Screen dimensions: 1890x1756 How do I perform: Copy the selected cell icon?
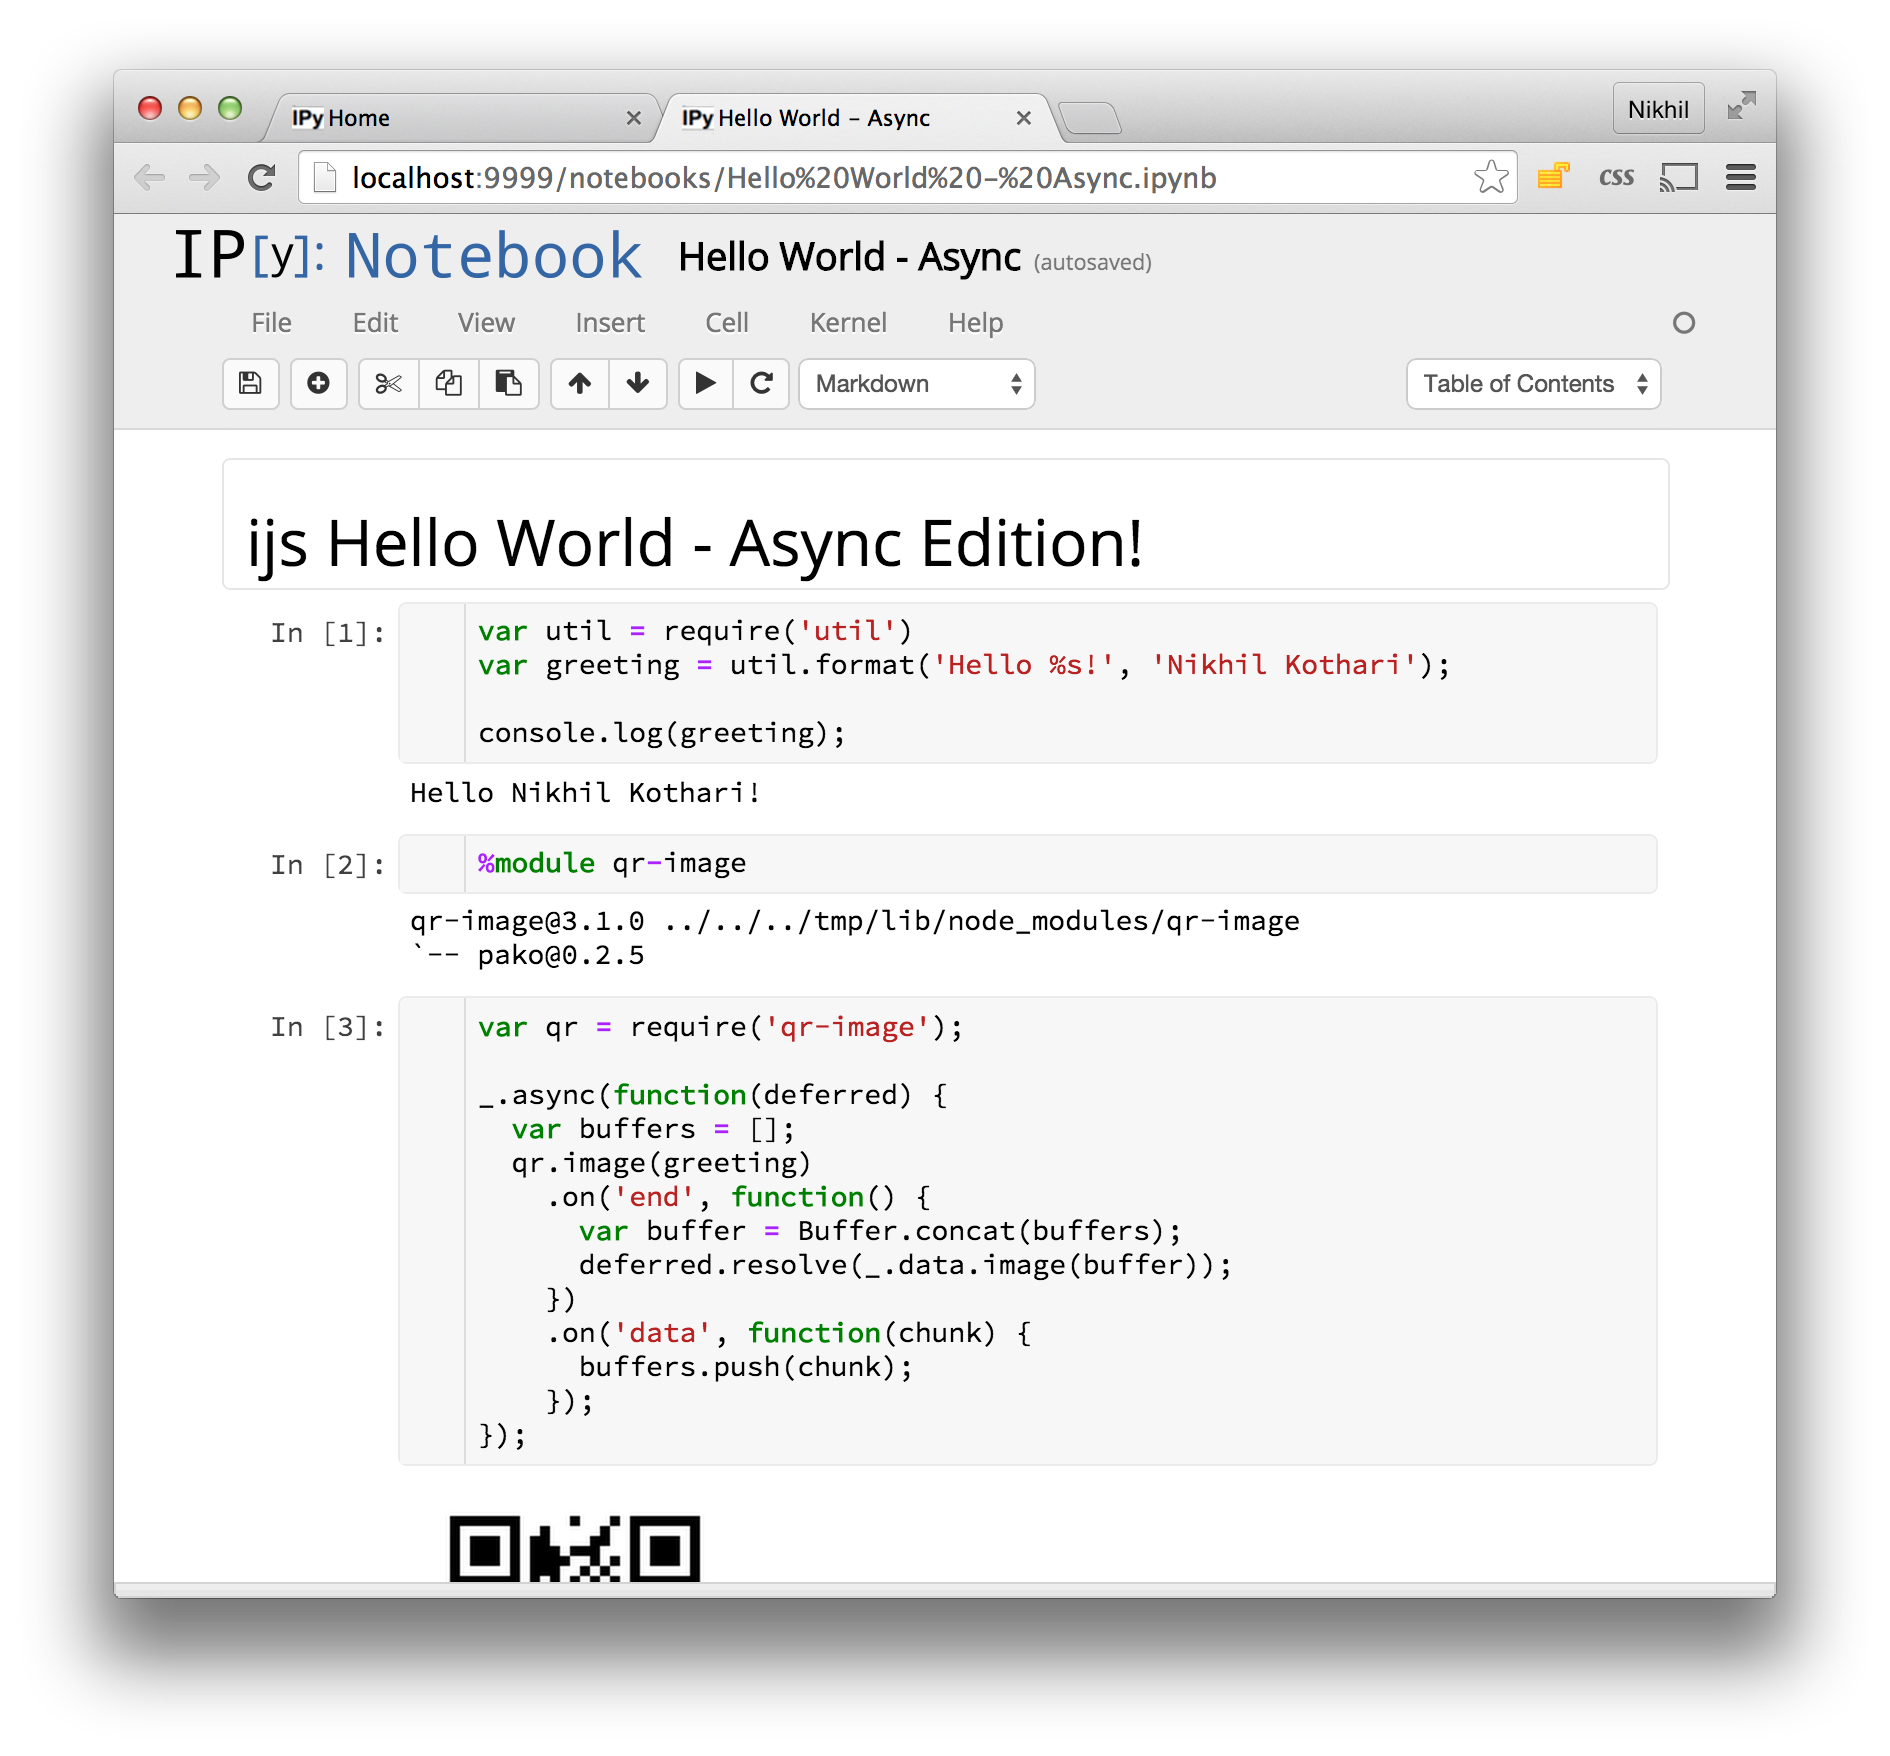[x=449, y=383]
